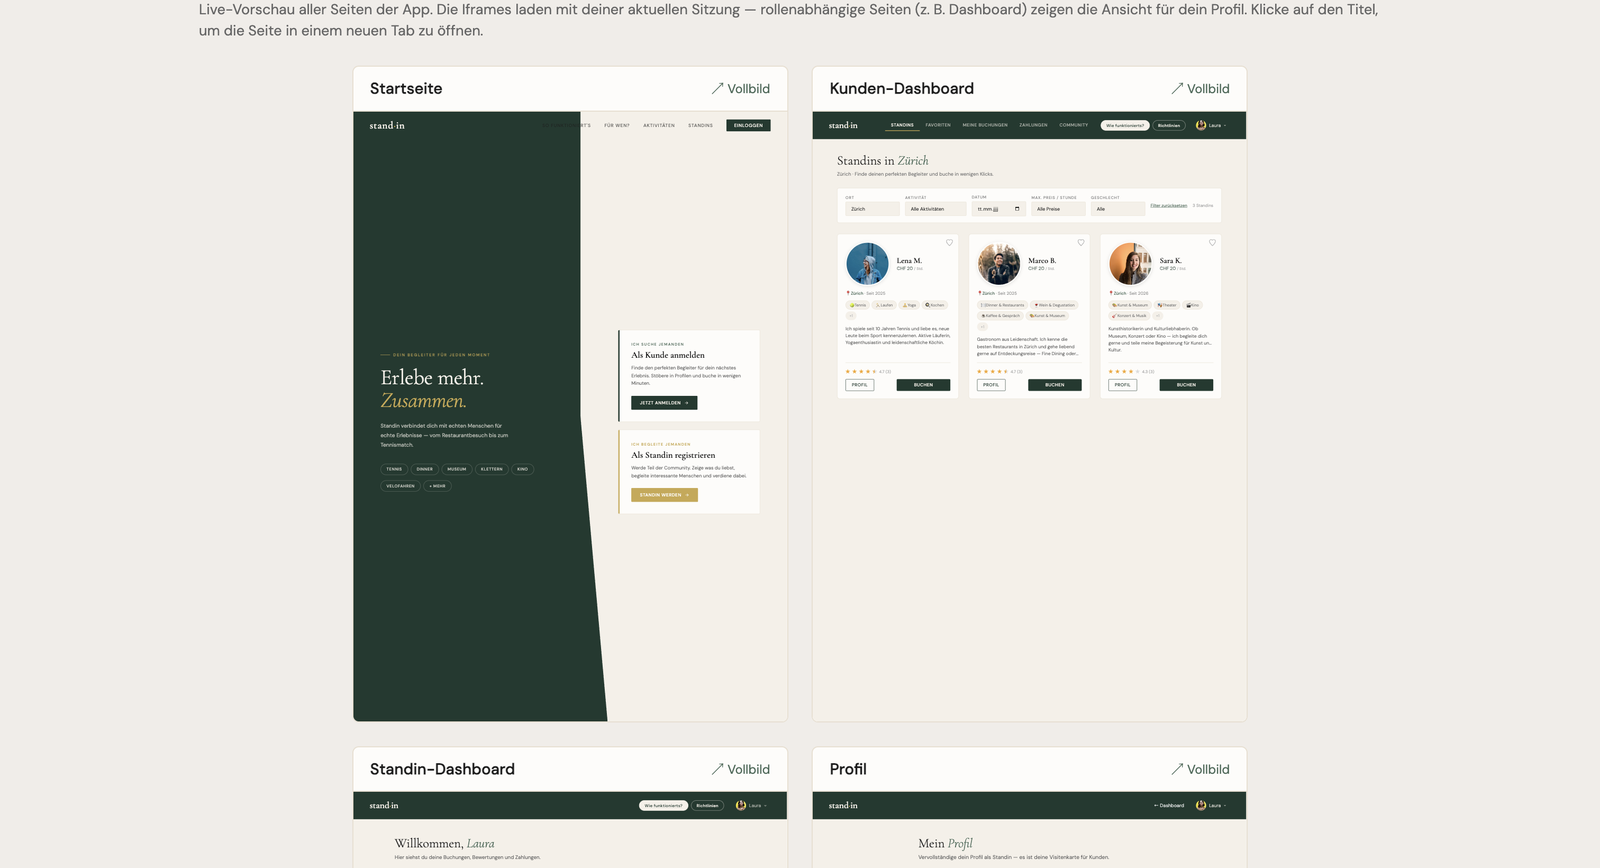This screenshot has width=1600, height=868.
Task: Click the stand-in logo in the Startseite preview
Action: point(387,126)
